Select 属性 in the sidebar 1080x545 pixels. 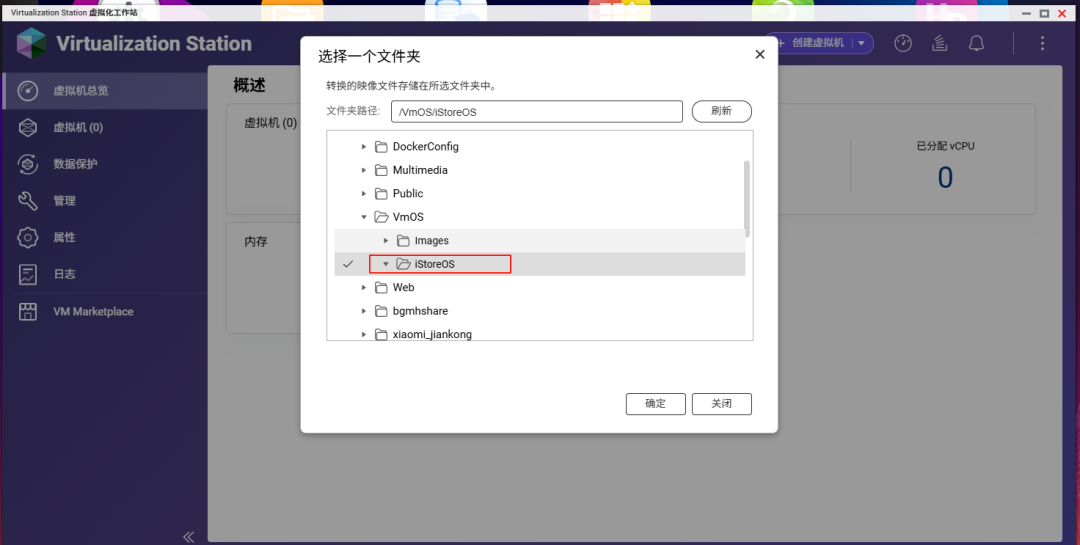(103, 237)
